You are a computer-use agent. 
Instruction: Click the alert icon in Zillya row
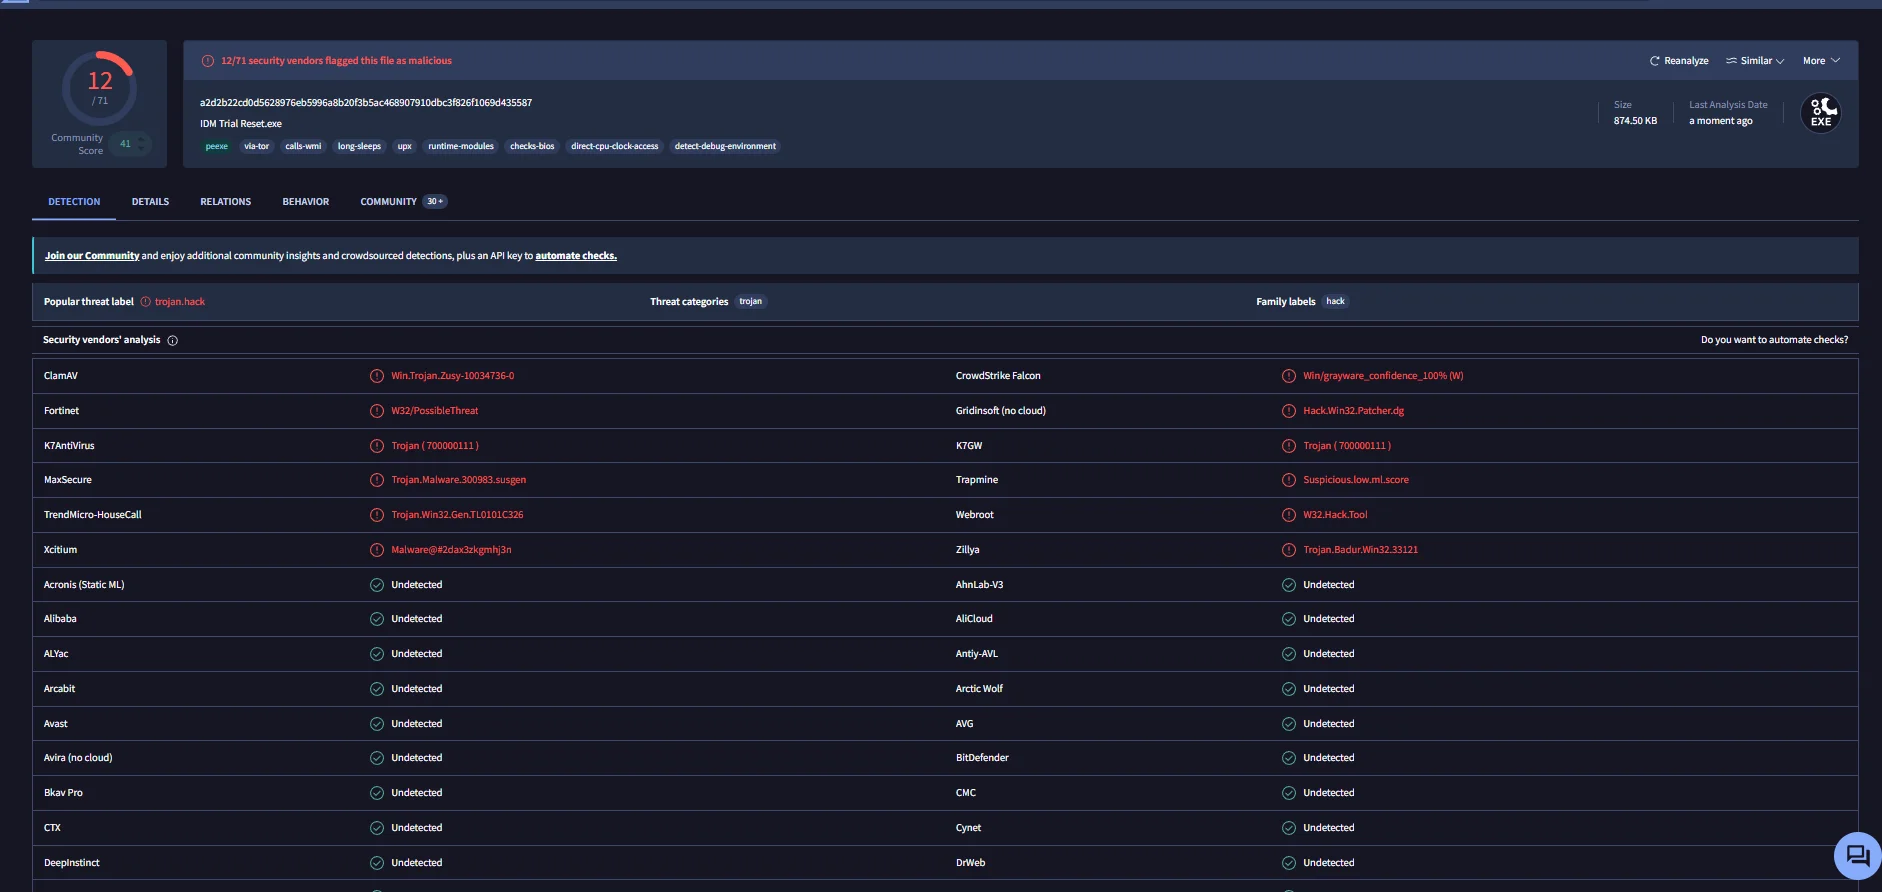pos(1289,550)
